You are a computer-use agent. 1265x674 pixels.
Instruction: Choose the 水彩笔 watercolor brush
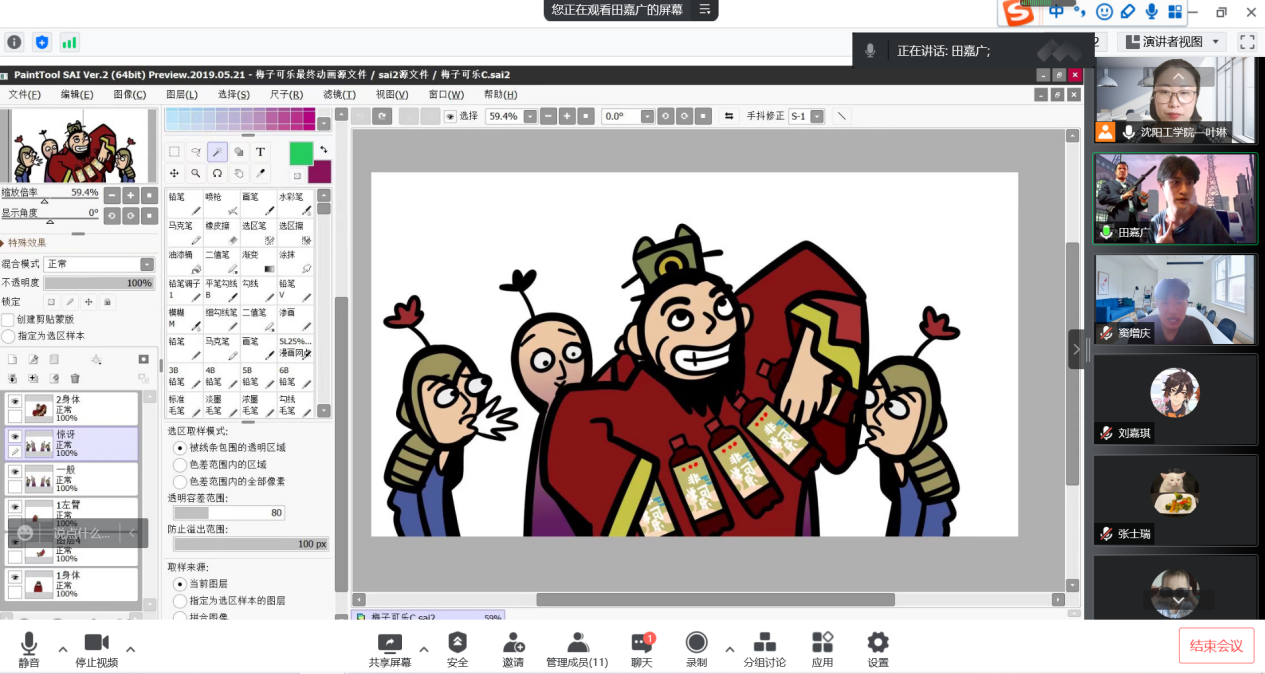click(295, 204)
